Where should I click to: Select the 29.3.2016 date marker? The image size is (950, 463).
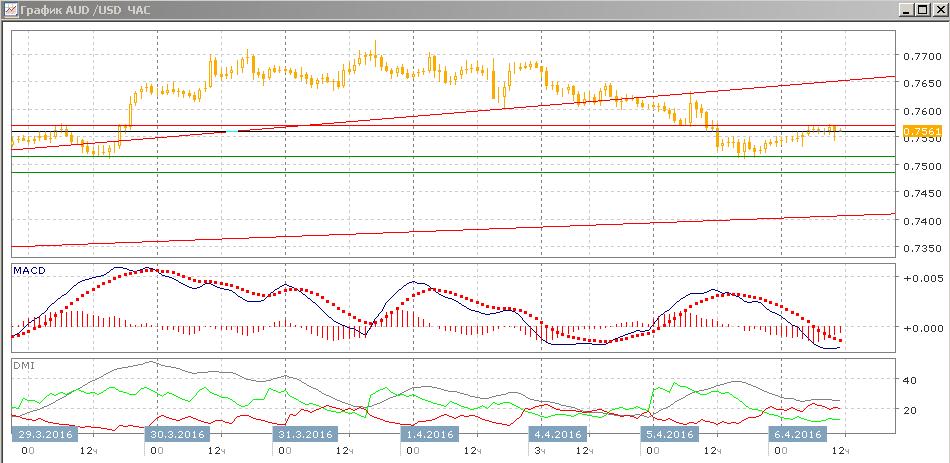tap(44, 434)
